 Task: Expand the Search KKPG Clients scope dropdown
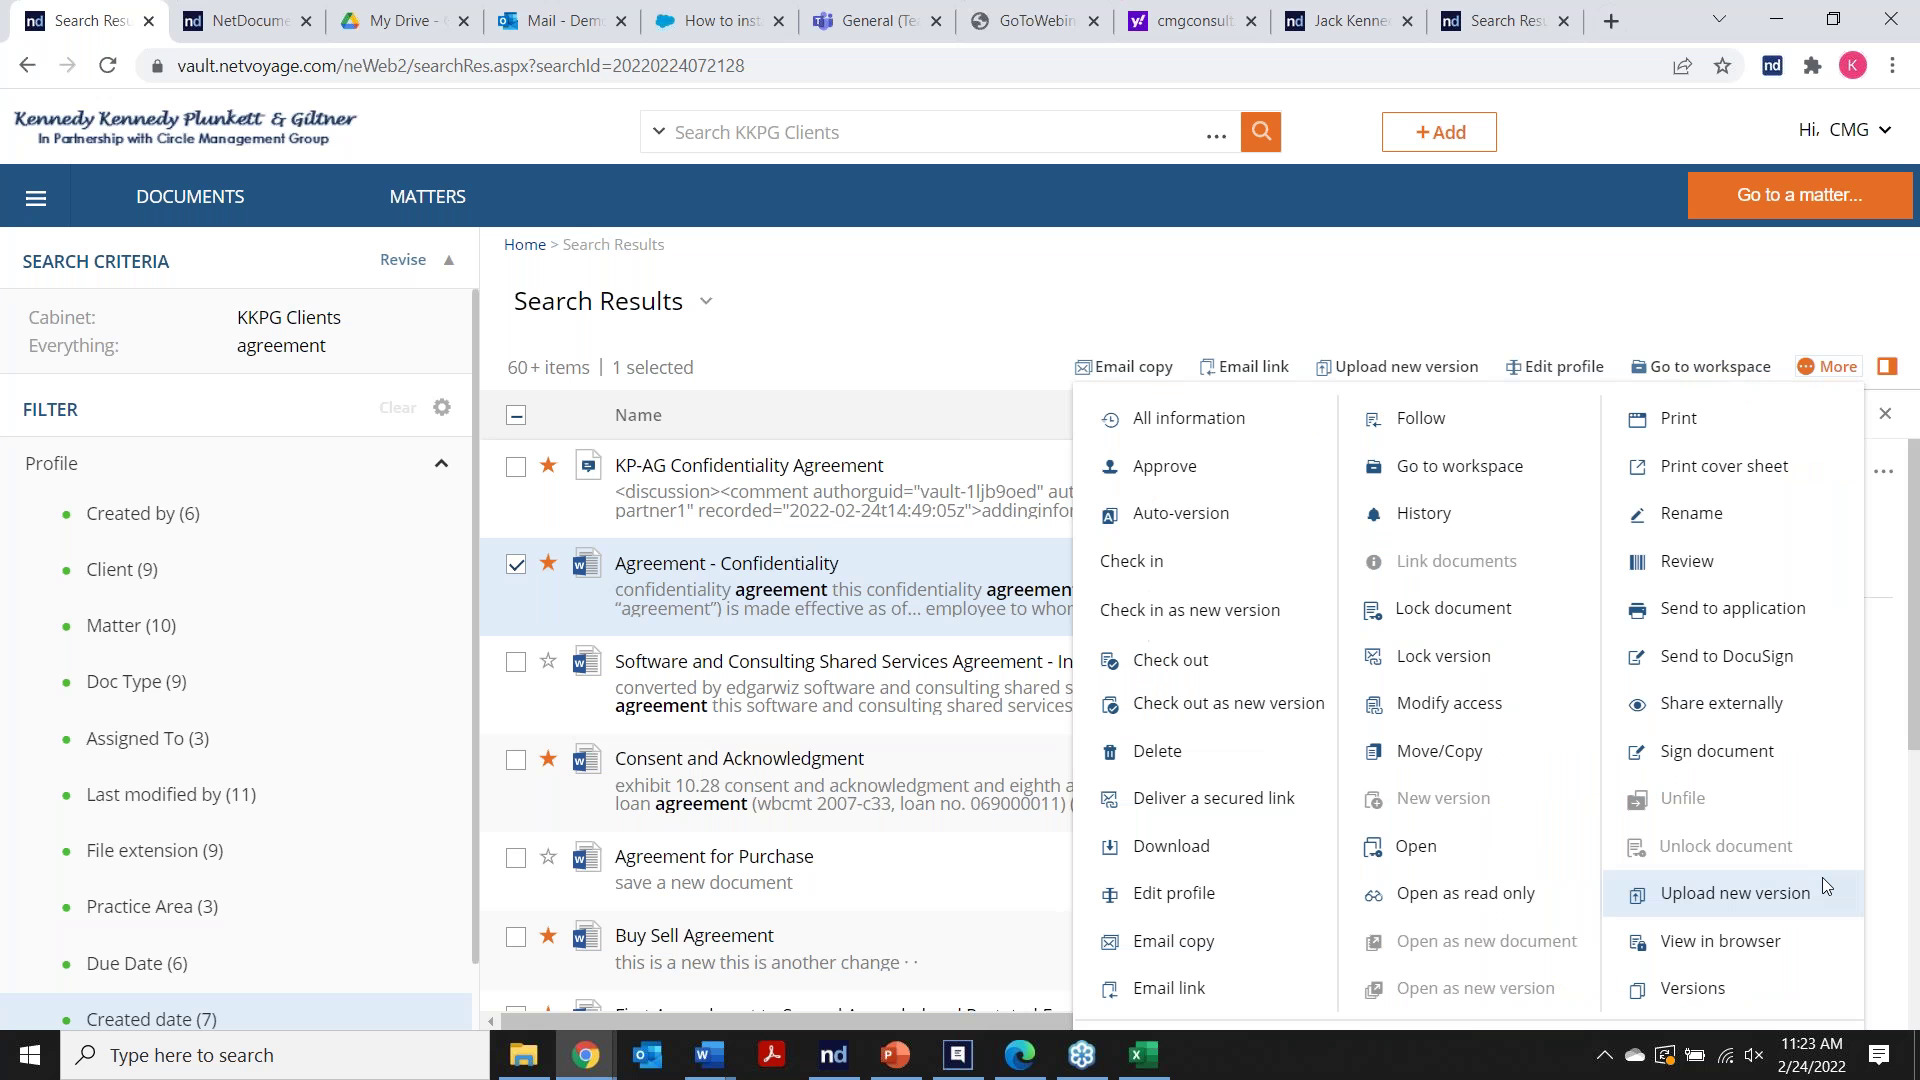click(x=659, y=131)
